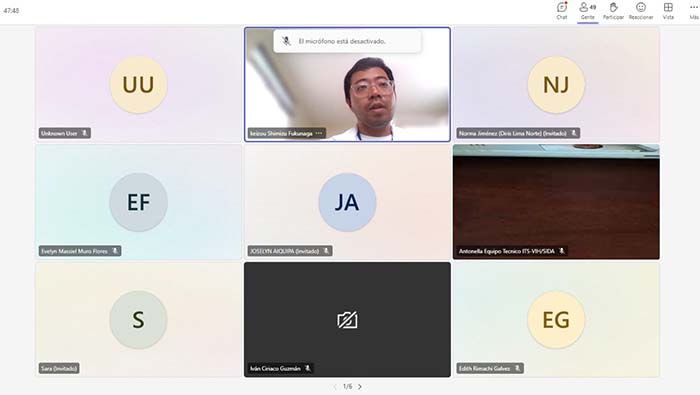Viewport: 700px width, 395px height.
Task: Open more options on the speaker tile
Action: tap(319, 133)
